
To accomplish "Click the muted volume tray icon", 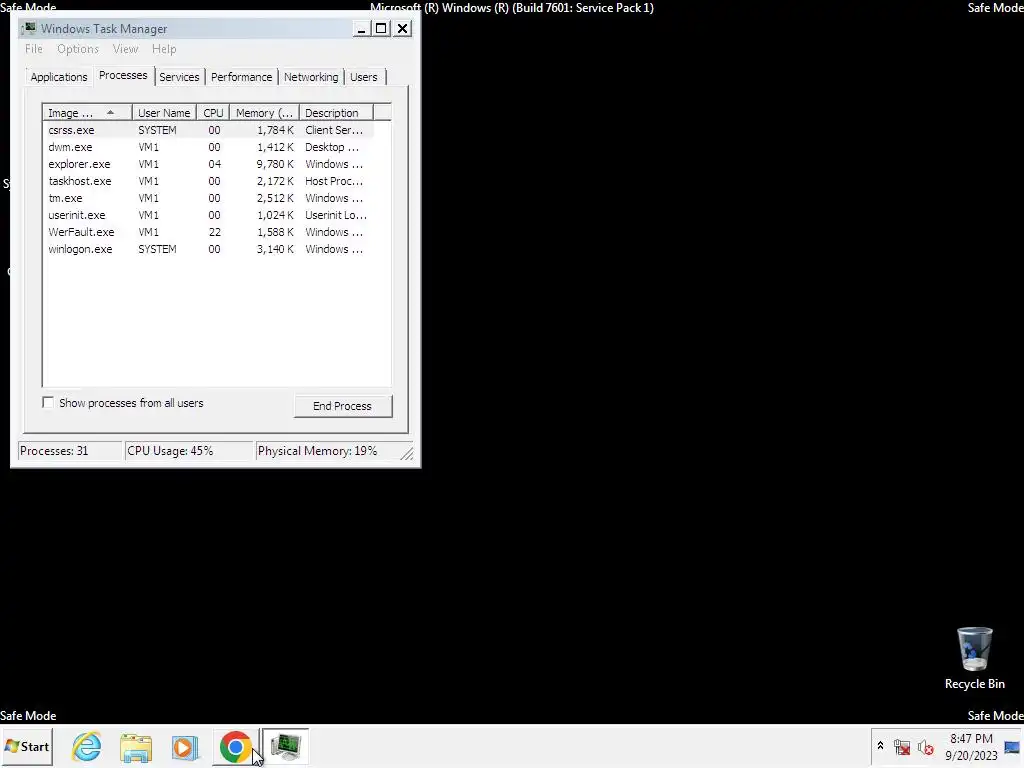I will (925, 747).
